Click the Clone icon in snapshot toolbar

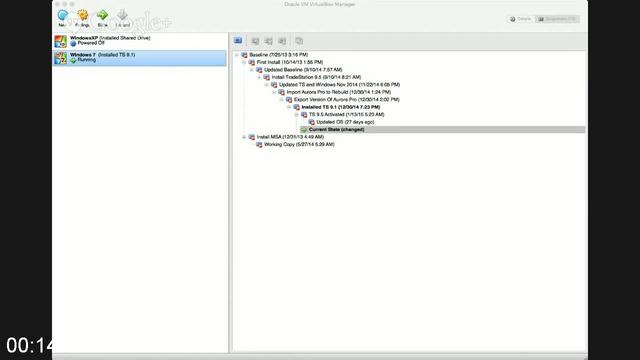pyautogui.click(x=299, y=41)
